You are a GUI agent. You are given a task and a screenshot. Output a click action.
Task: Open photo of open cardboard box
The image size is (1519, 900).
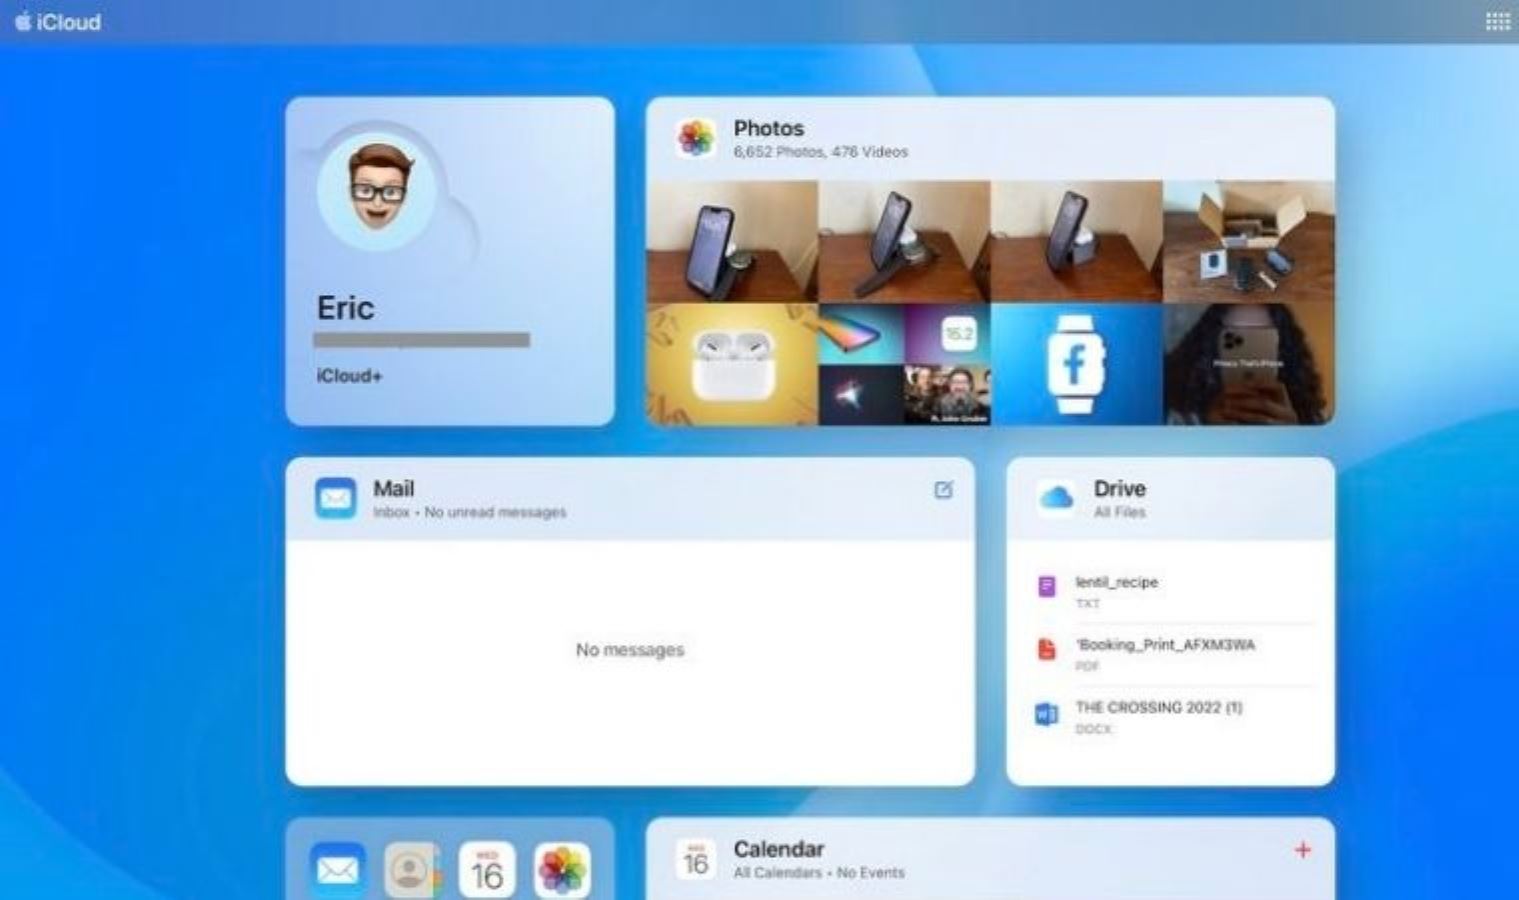(1248, 241)
